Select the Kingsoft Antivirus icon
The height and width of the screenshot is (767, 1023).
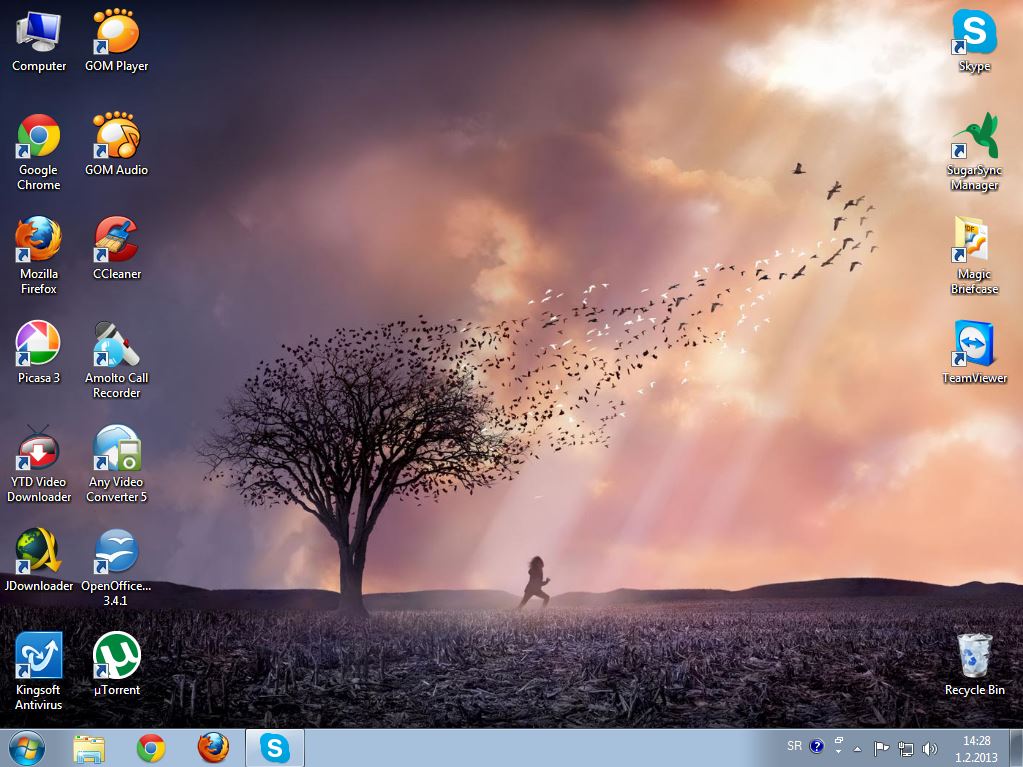click(x=38, y=671)
